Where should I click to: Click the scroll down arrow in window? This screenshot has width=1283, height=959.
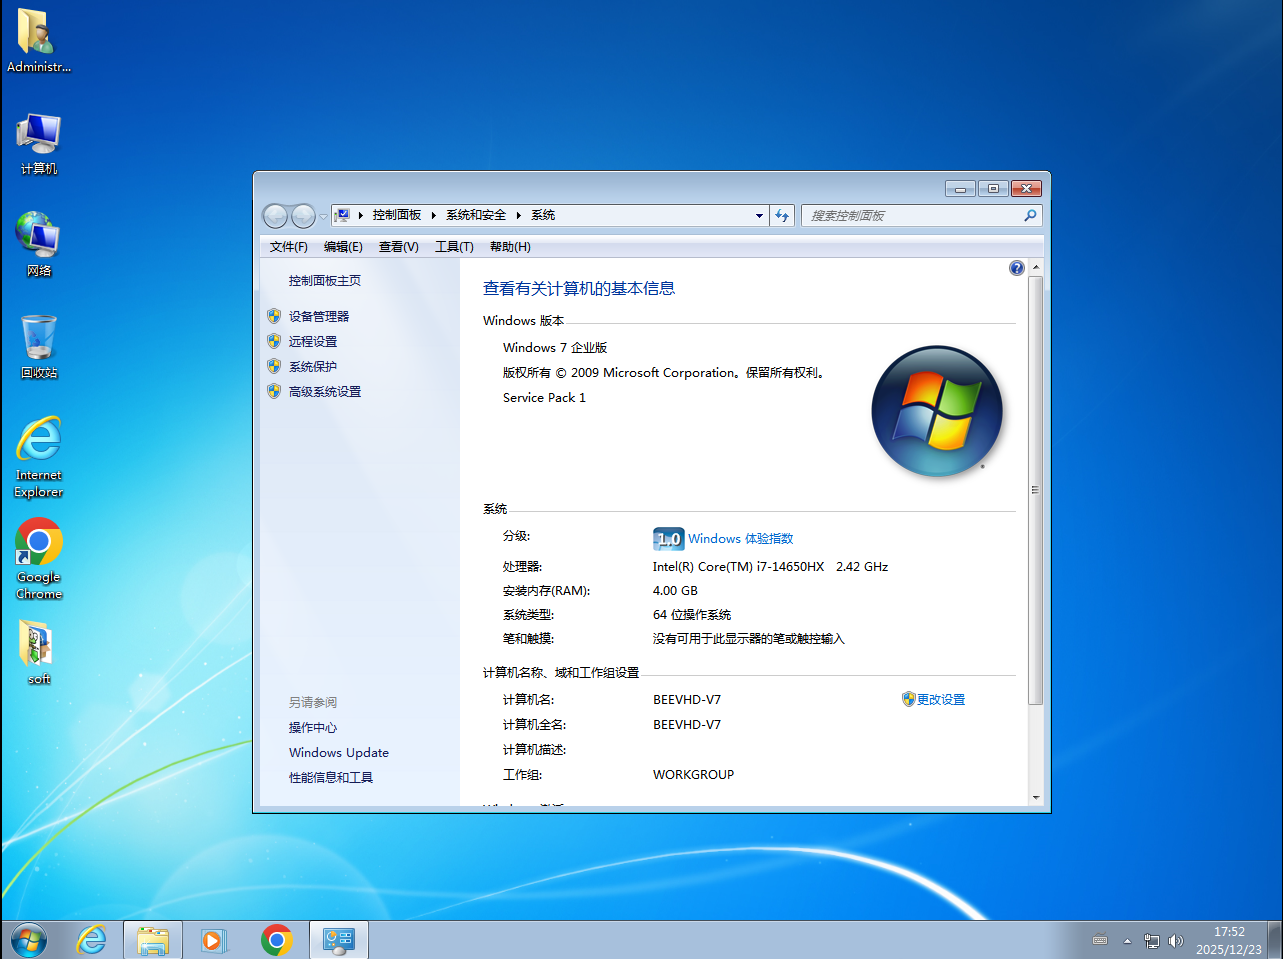coord(1035,797)
